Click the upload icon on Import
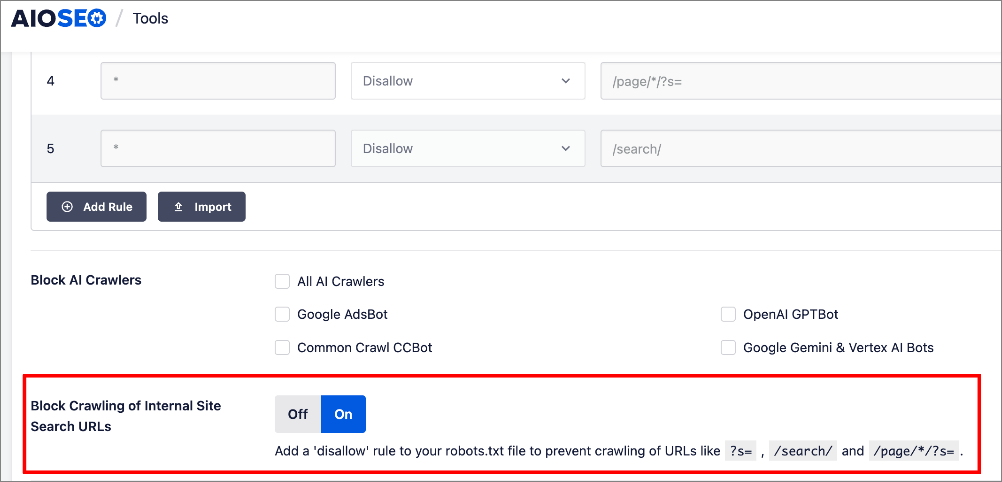This screenshot has width=1002, height=482. pos(179,207)
